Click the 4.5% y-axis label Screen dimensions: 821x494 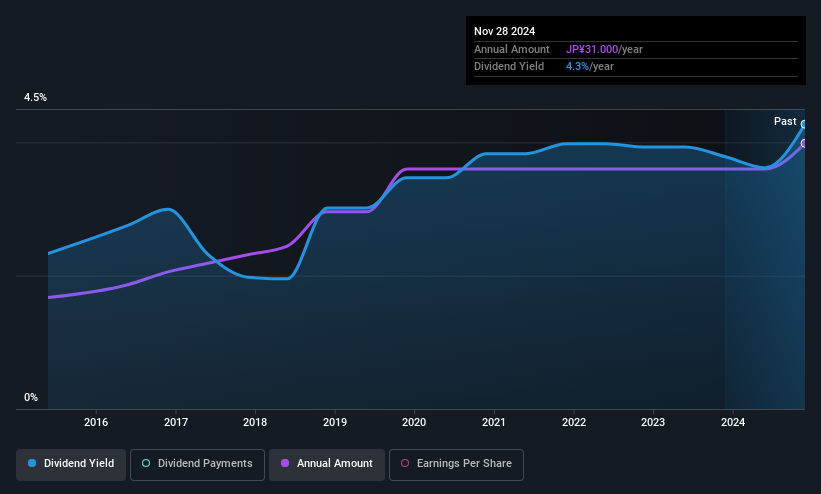coord(35,97)
